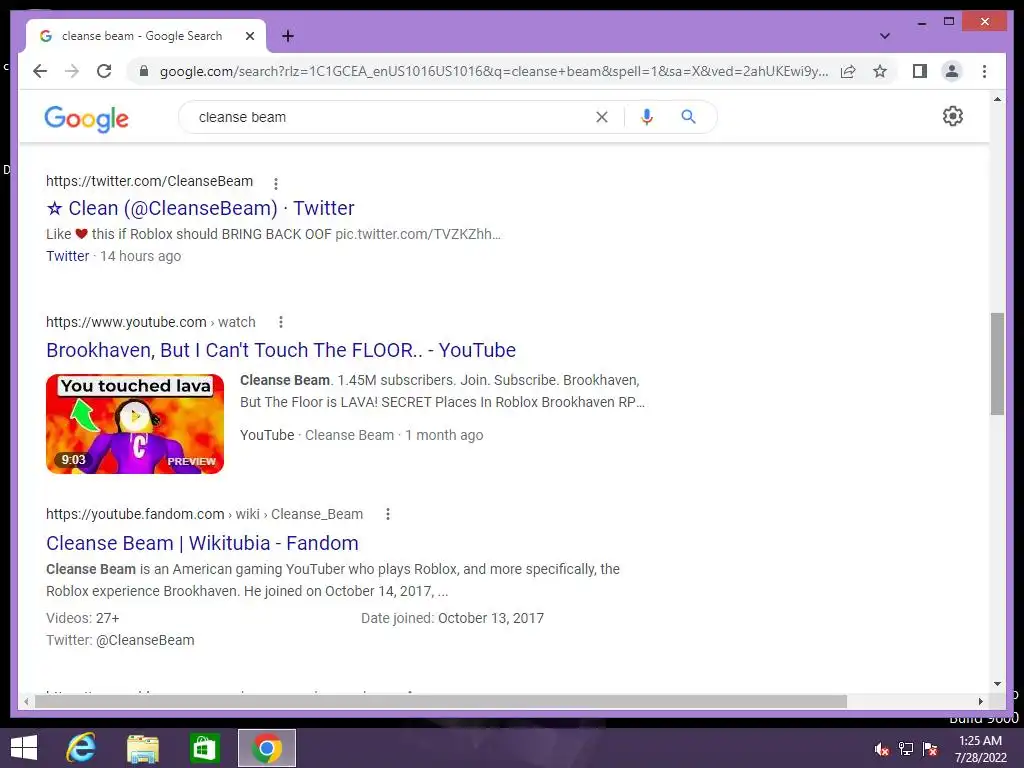Open a new tab with the plus button
Image resolution: width=1024 pixels, height=768 pixels.
tap(287, 36)
